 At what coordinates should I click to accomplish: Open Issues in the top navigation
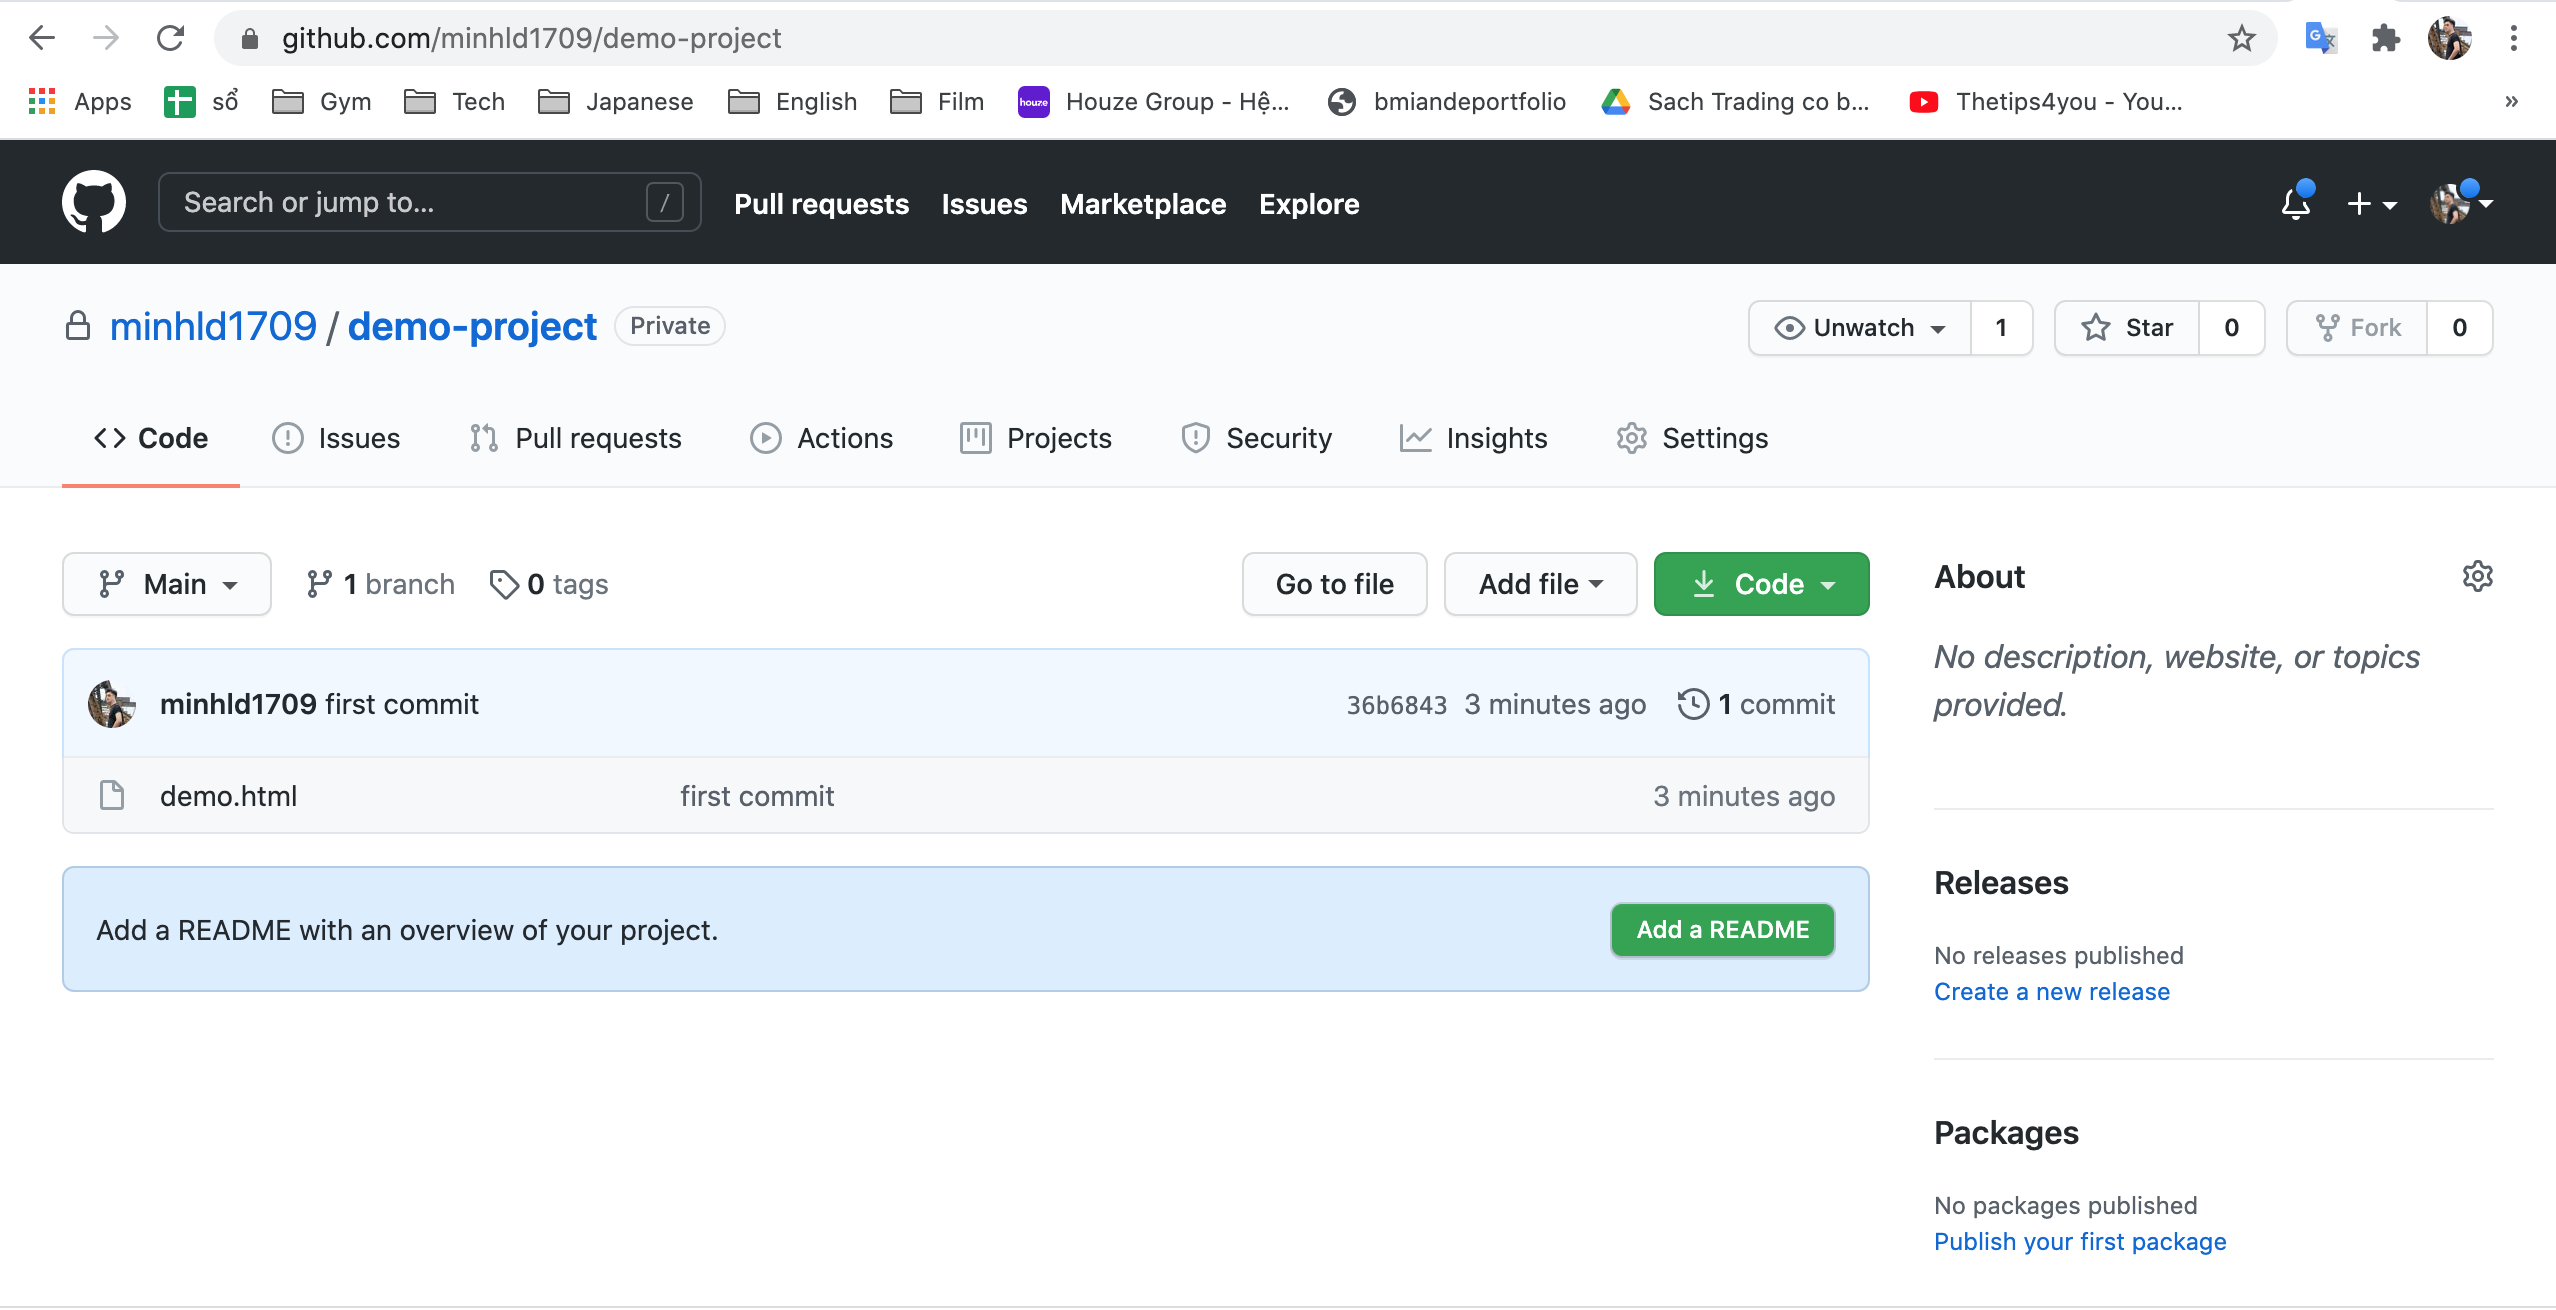pos(984,204)
